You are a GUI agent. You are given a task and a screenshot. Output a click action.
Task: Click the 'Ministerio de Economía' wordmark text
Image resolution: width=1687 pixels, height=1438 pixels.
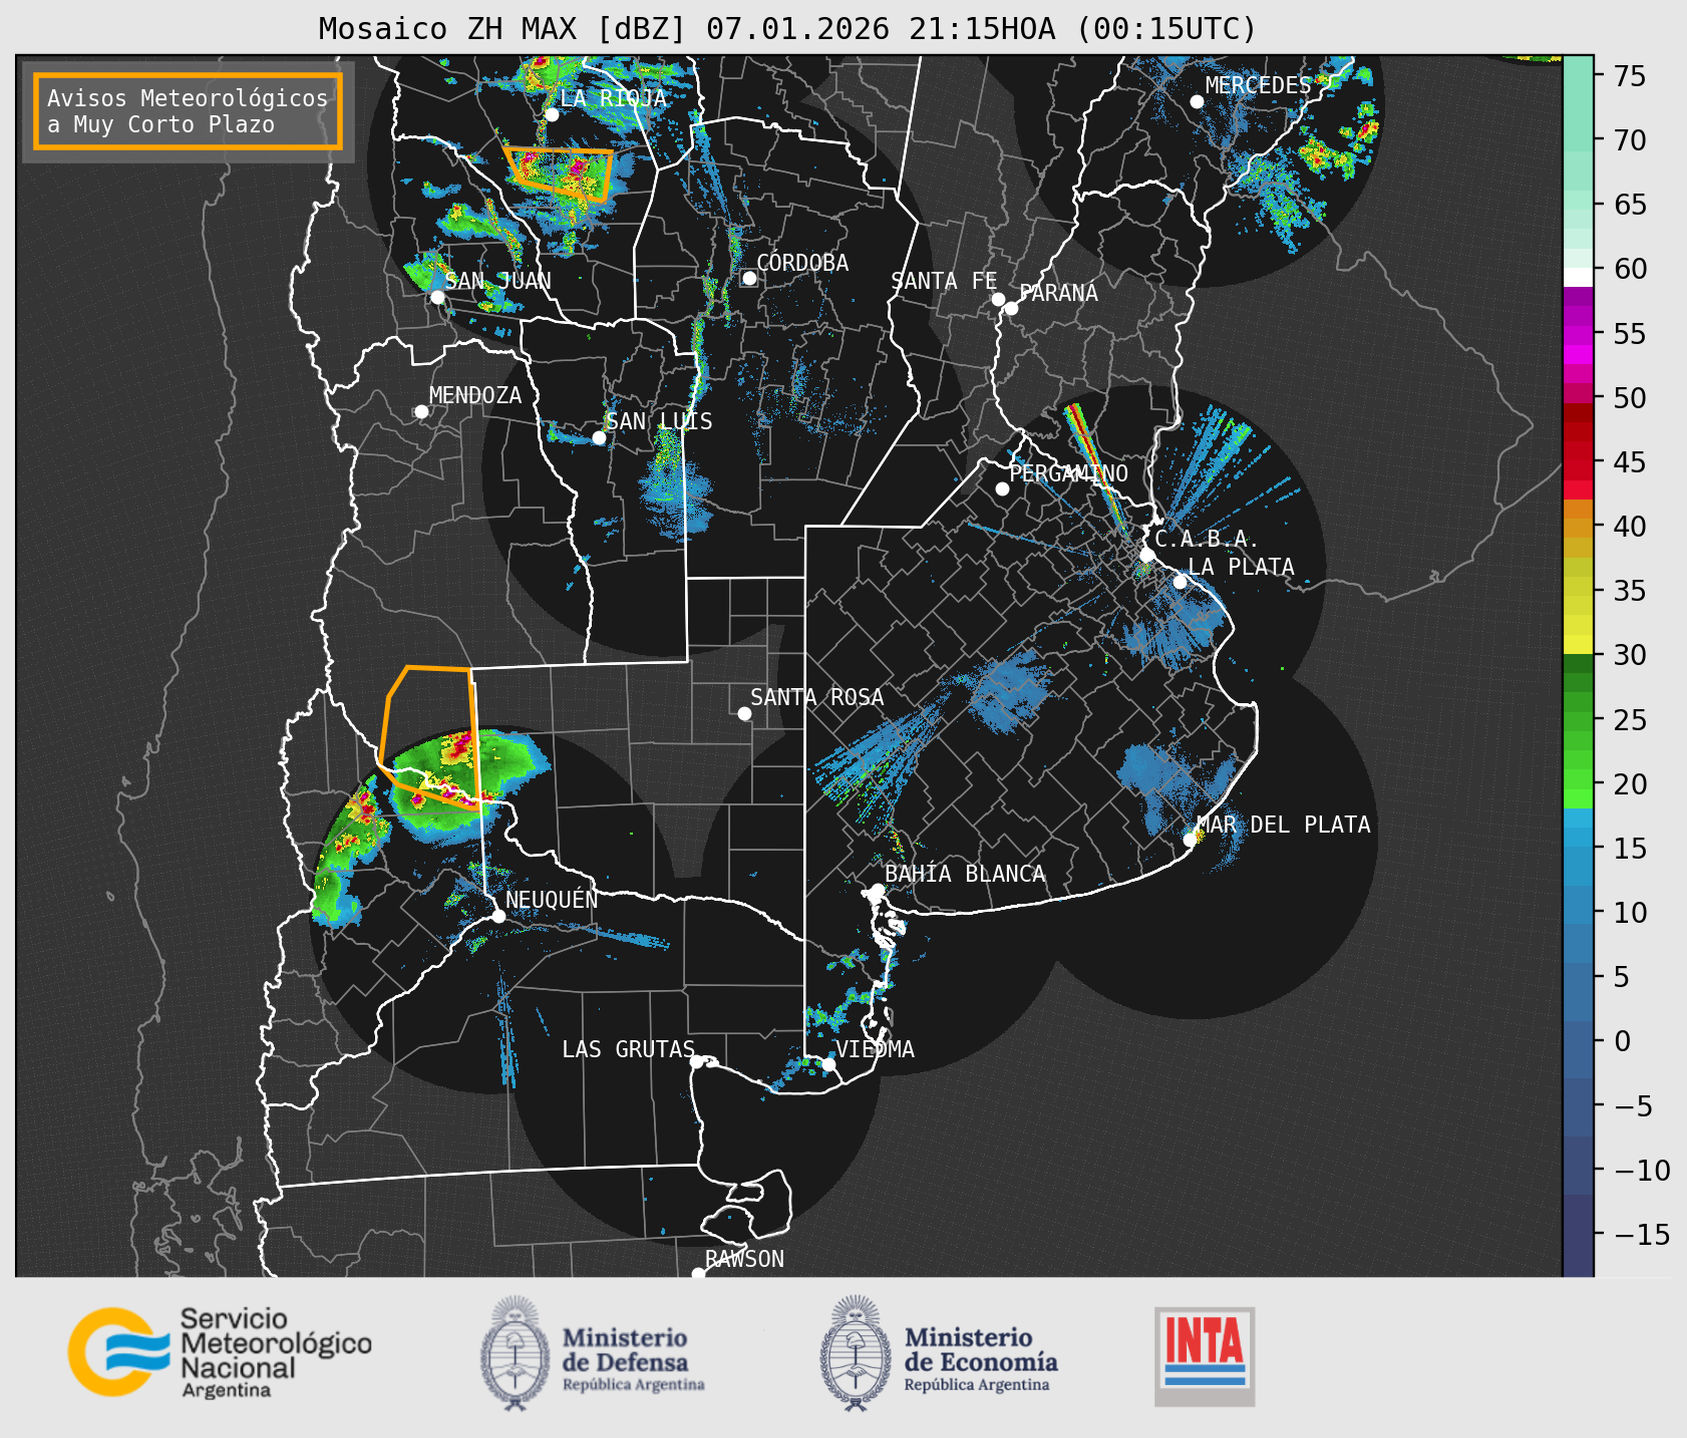(x=981, y=1349)
